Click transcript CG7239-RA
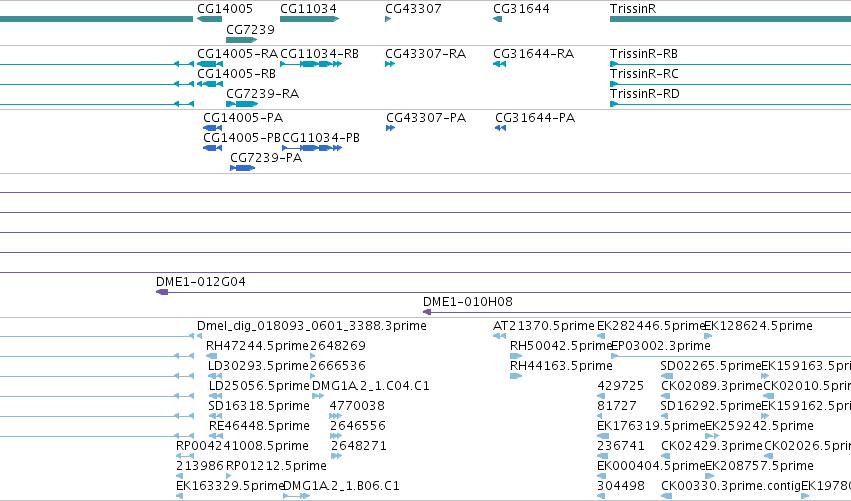This screenshot has width=851, height=501. pyautogui.click(x=263, y=93)
